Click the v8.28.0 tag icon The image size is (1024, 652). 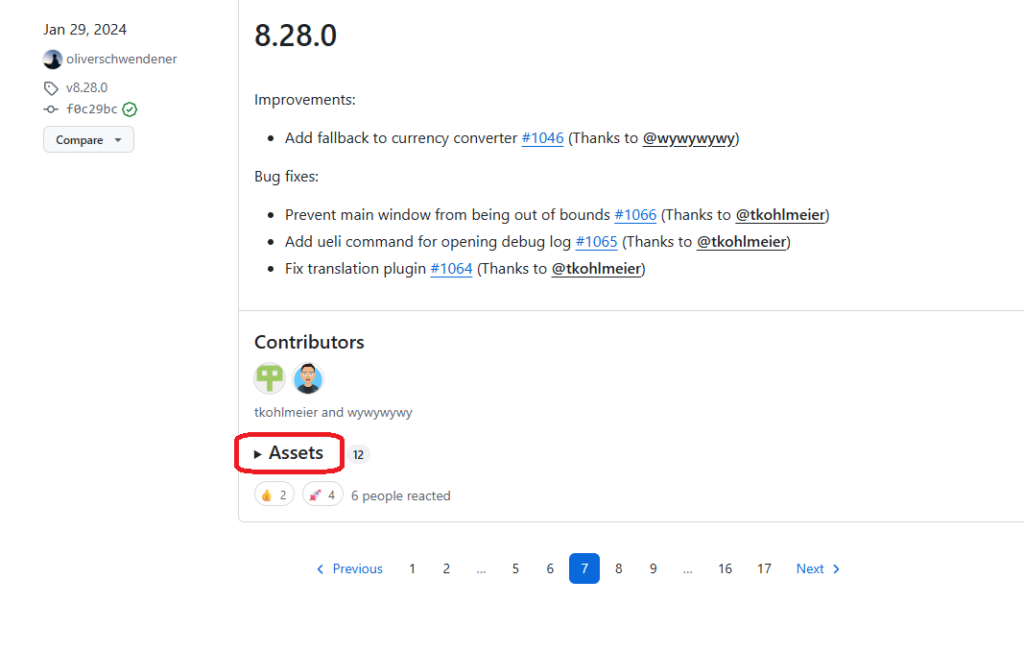pos(52,88)
